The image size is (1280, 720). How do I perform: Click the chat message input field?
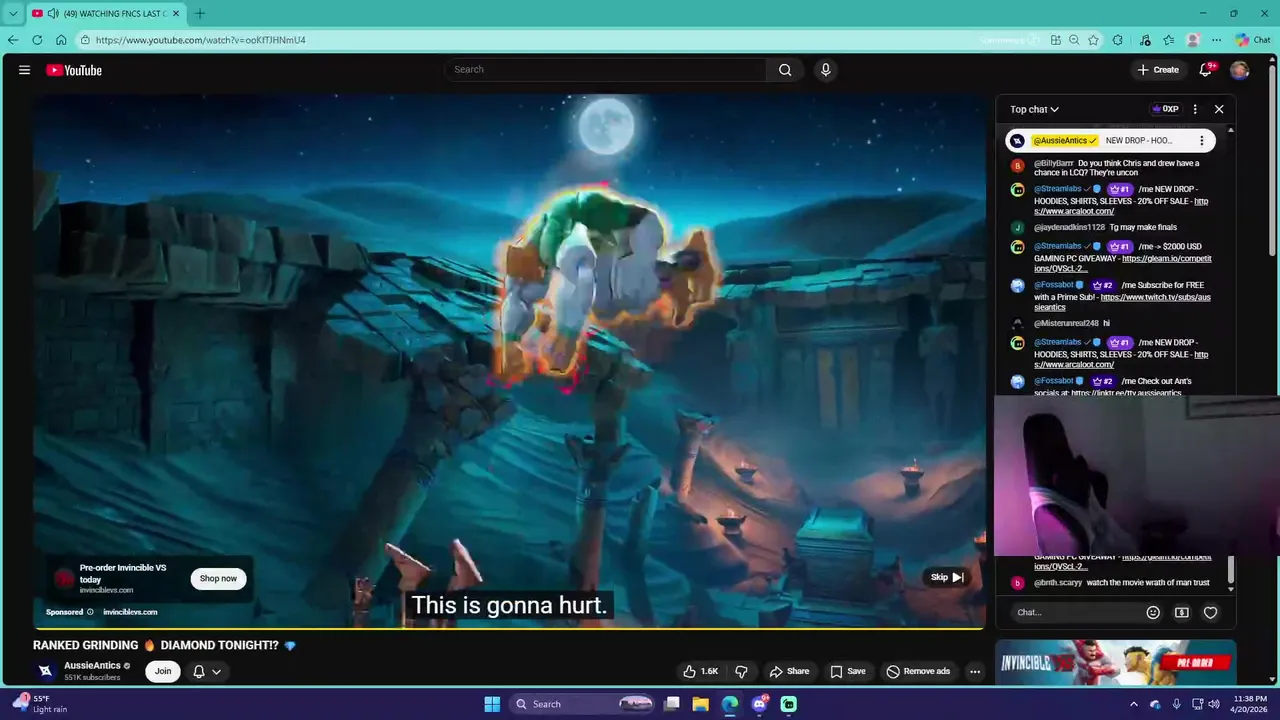[1075, 612]
